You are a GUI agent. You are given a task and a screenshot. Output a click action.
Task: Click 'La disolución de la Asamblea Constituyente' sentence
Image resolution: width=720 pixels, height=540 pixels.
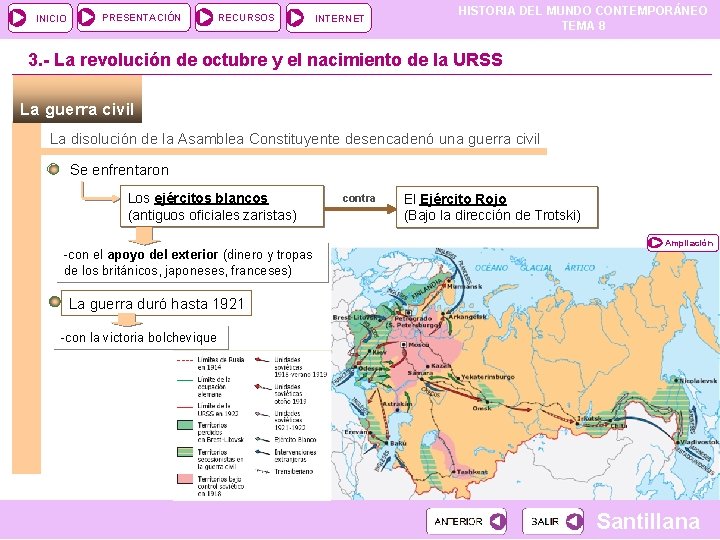pos(294,139)
